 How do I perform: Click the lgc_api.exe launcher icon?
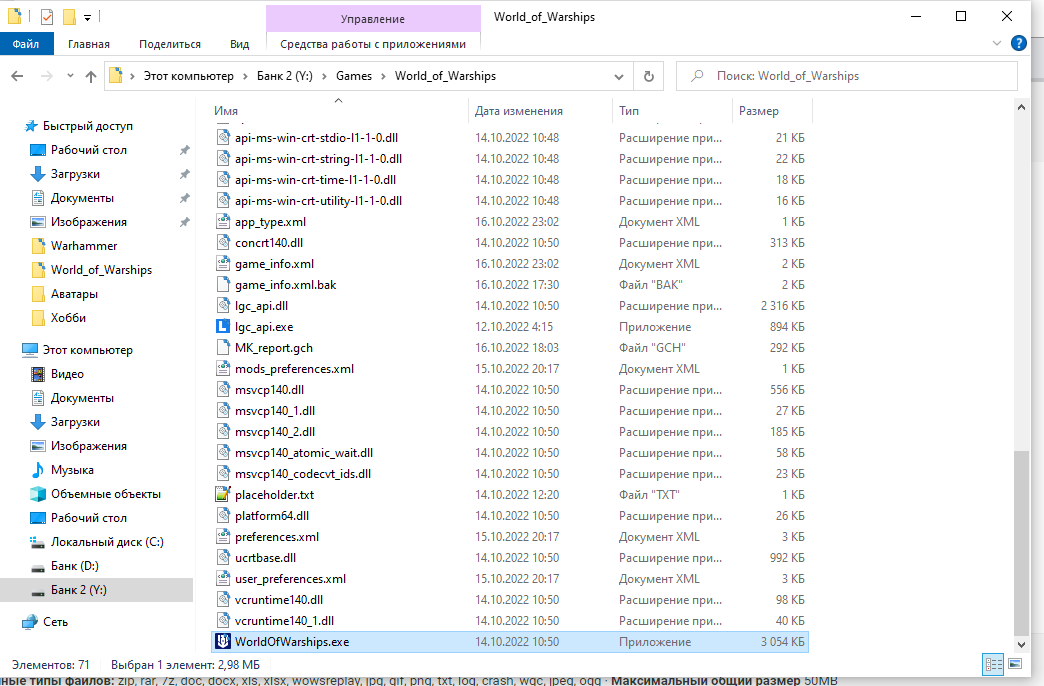point(222,327)
